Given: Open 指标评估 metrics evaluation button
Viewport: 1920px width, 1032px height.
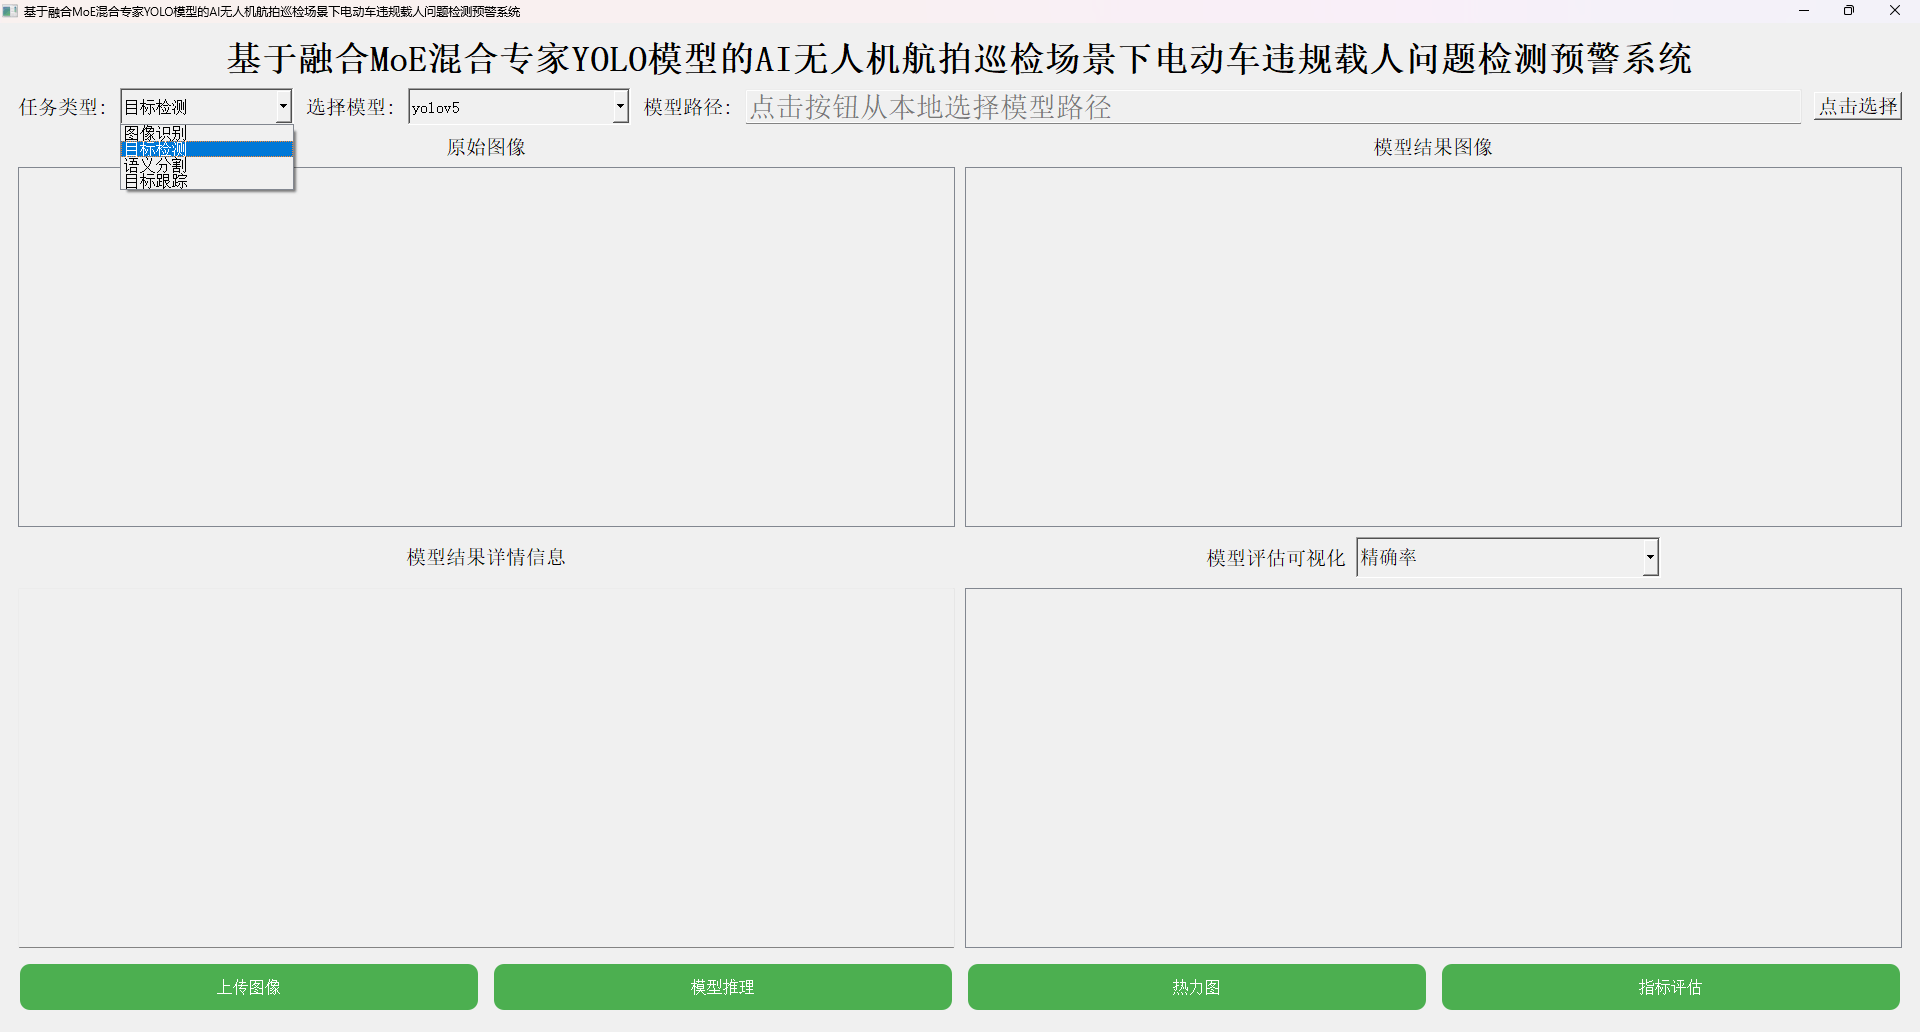Looking at the screenshot, I should point(1671,987).
